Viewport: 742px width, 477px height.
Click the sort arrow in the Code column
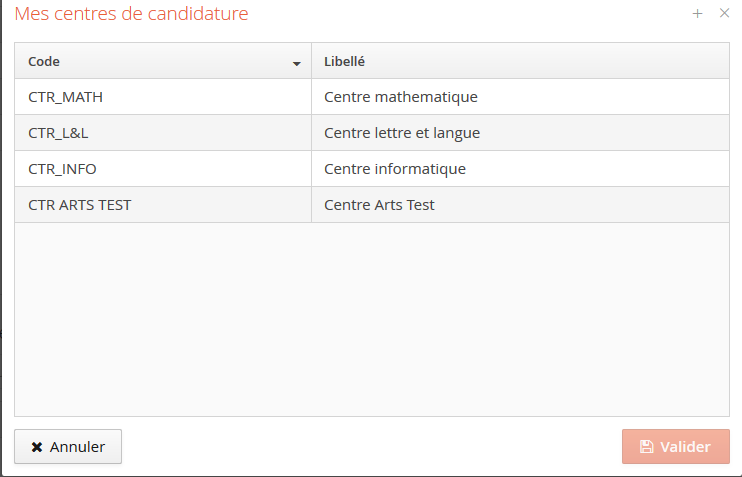296,63
